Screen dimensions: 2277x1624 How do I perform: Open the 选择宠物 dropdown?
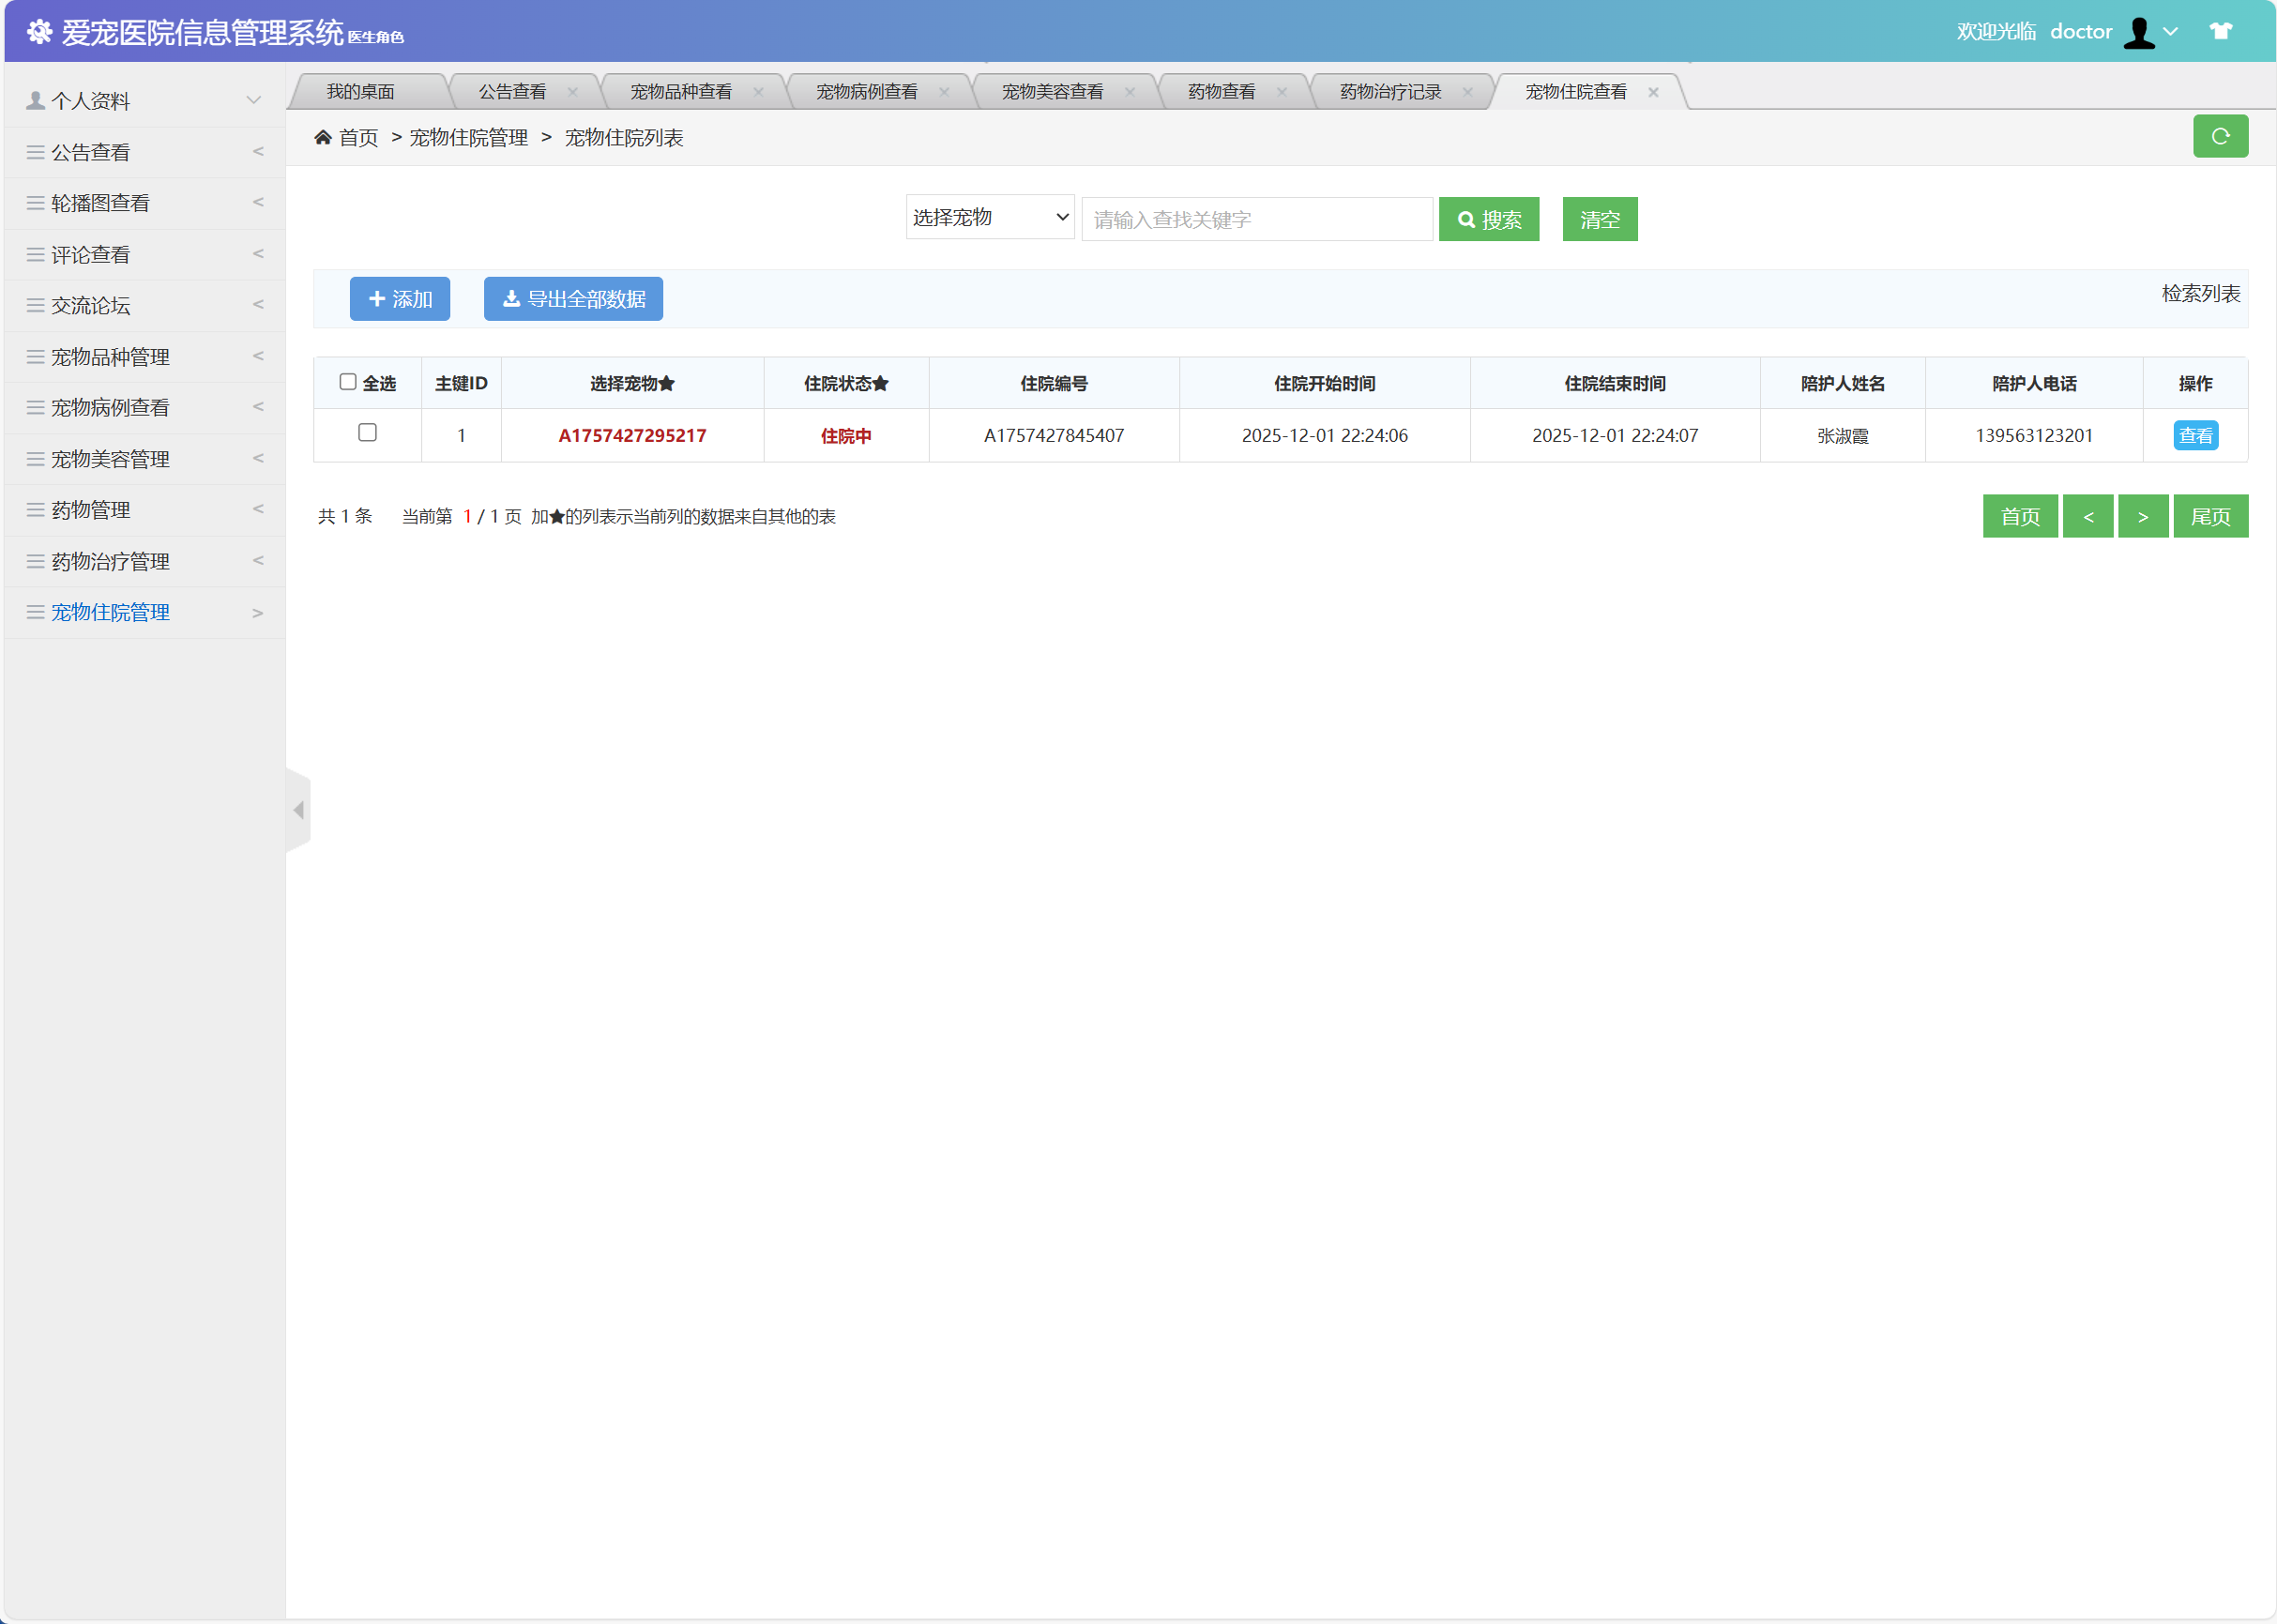(x=989, y=217)
